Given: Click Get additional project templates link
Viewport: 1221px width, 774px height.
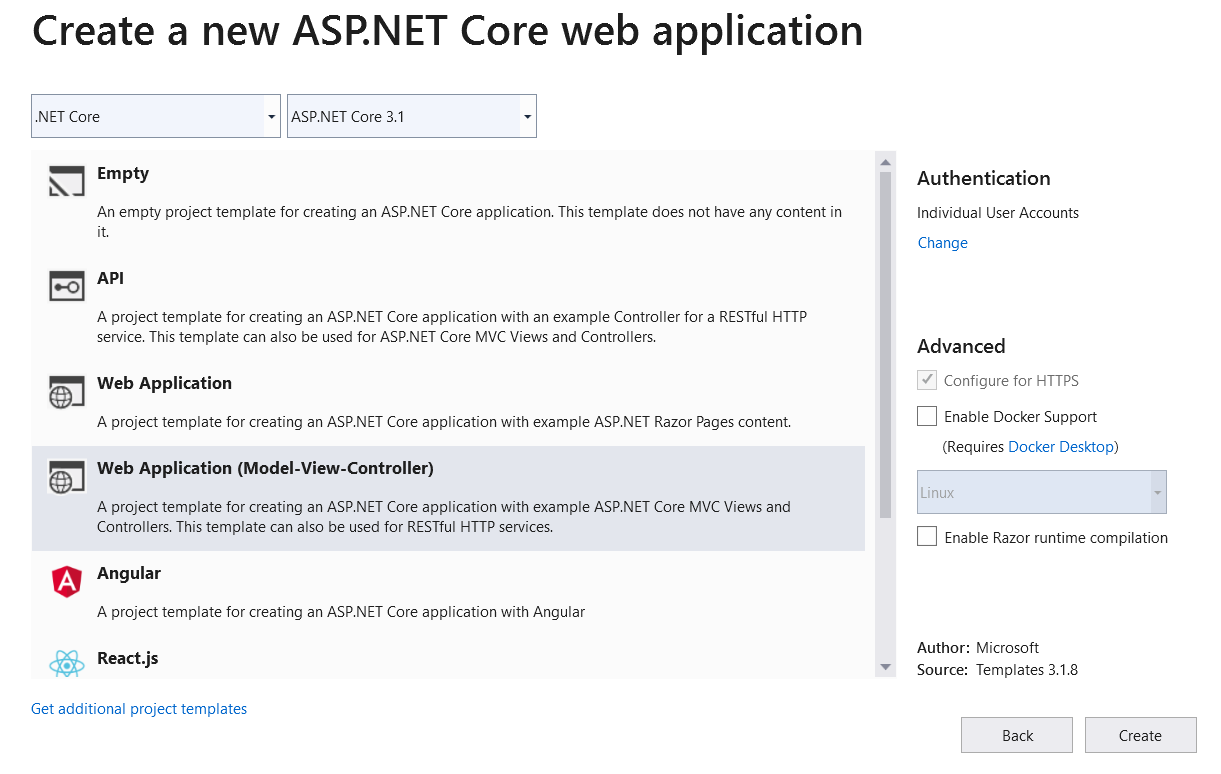Looking at the screenshot, I should coord(139,709).
